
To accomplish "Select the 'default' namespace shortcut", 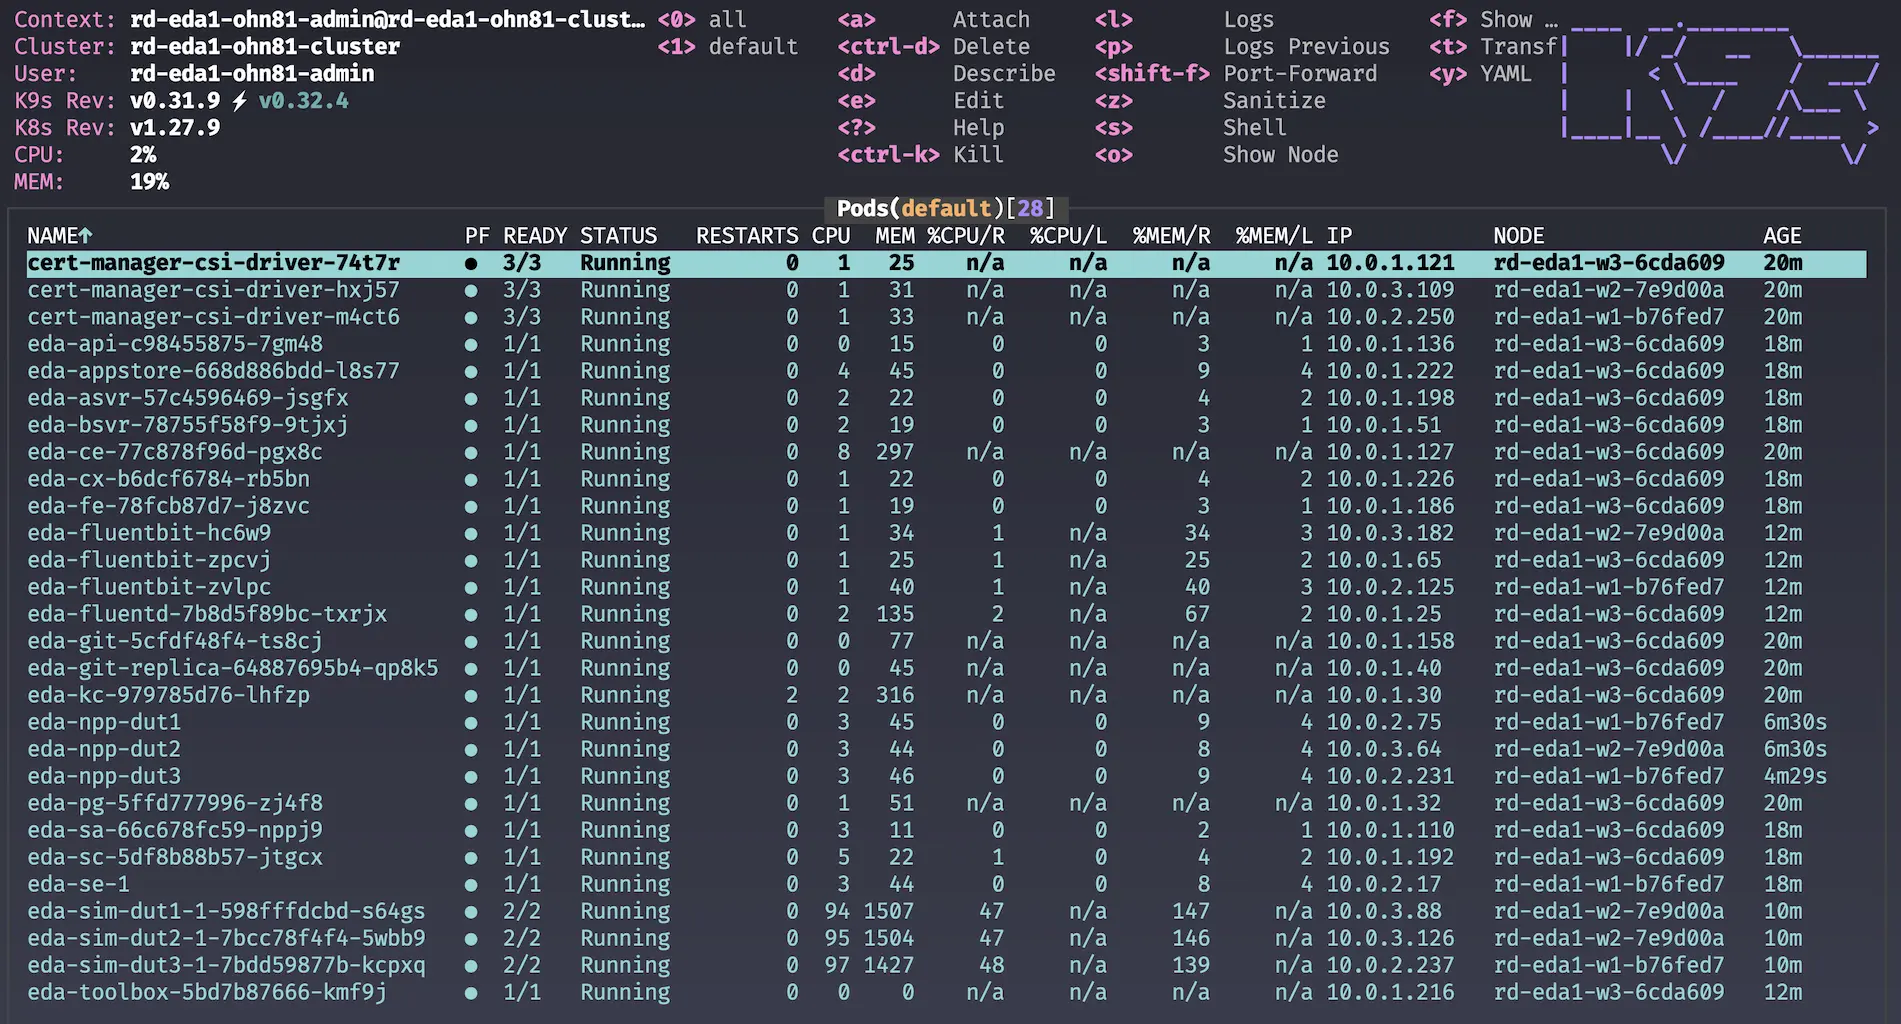I will point(752,47).
